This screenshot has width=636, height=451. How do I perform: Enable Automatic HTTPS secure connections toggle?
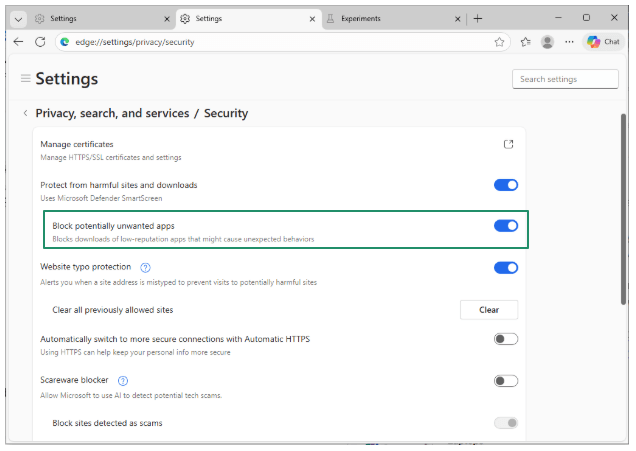506,339
